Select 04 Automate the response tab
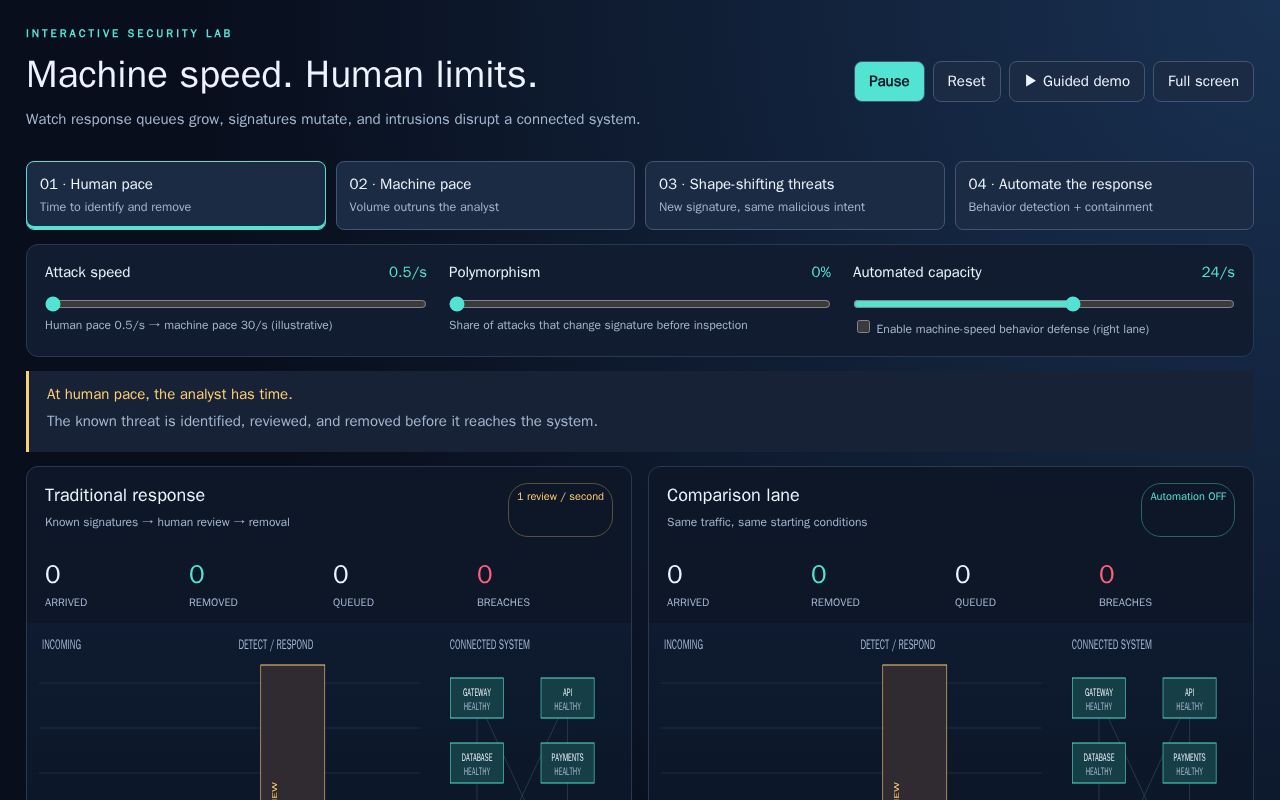 1104,195
